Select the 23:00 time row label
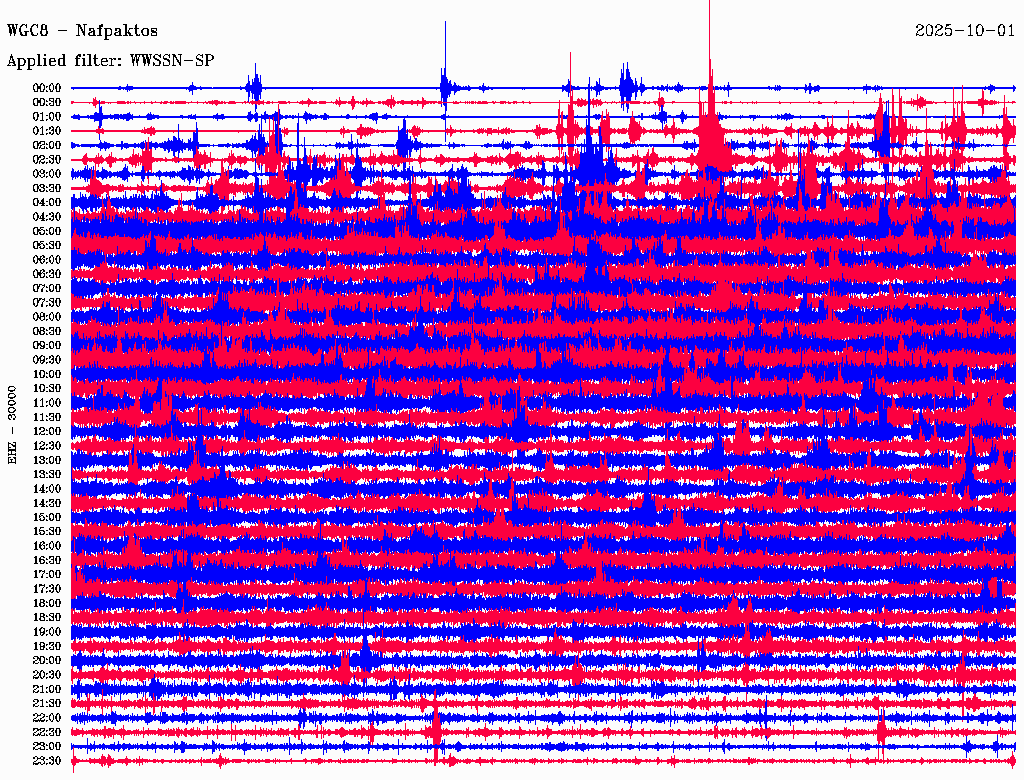The height and width of the screenshot is (780, 1024). click(47, 747)
